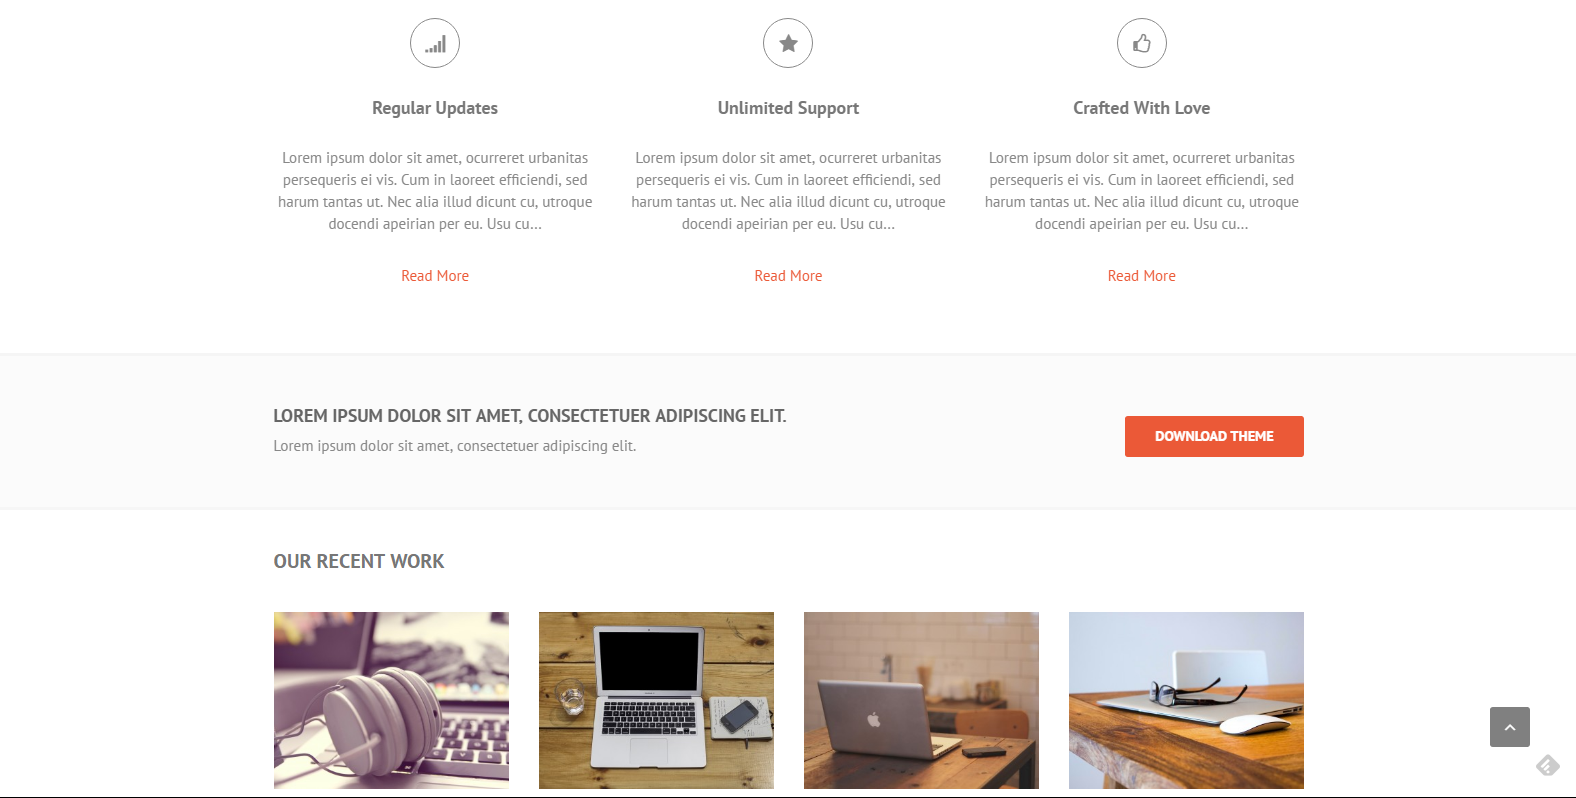The image size is (1576, 798).
Task: Open the Unlimited Support heading
Action: coord(788,108)
